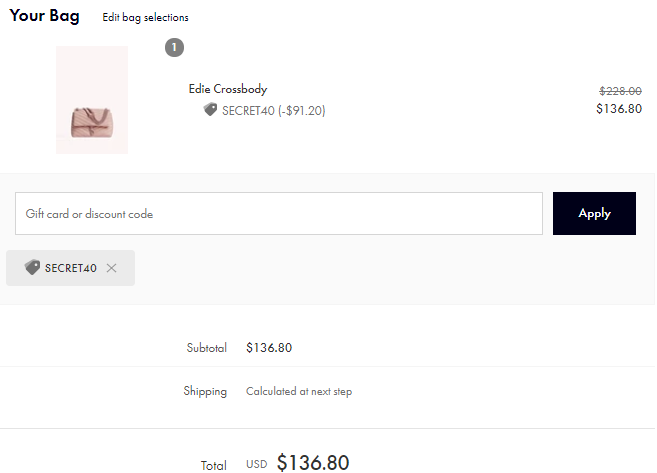The height and width of the screenshot is (473, 657).
Task: Click the Shipping label
Action: click(x=205, y=391)
